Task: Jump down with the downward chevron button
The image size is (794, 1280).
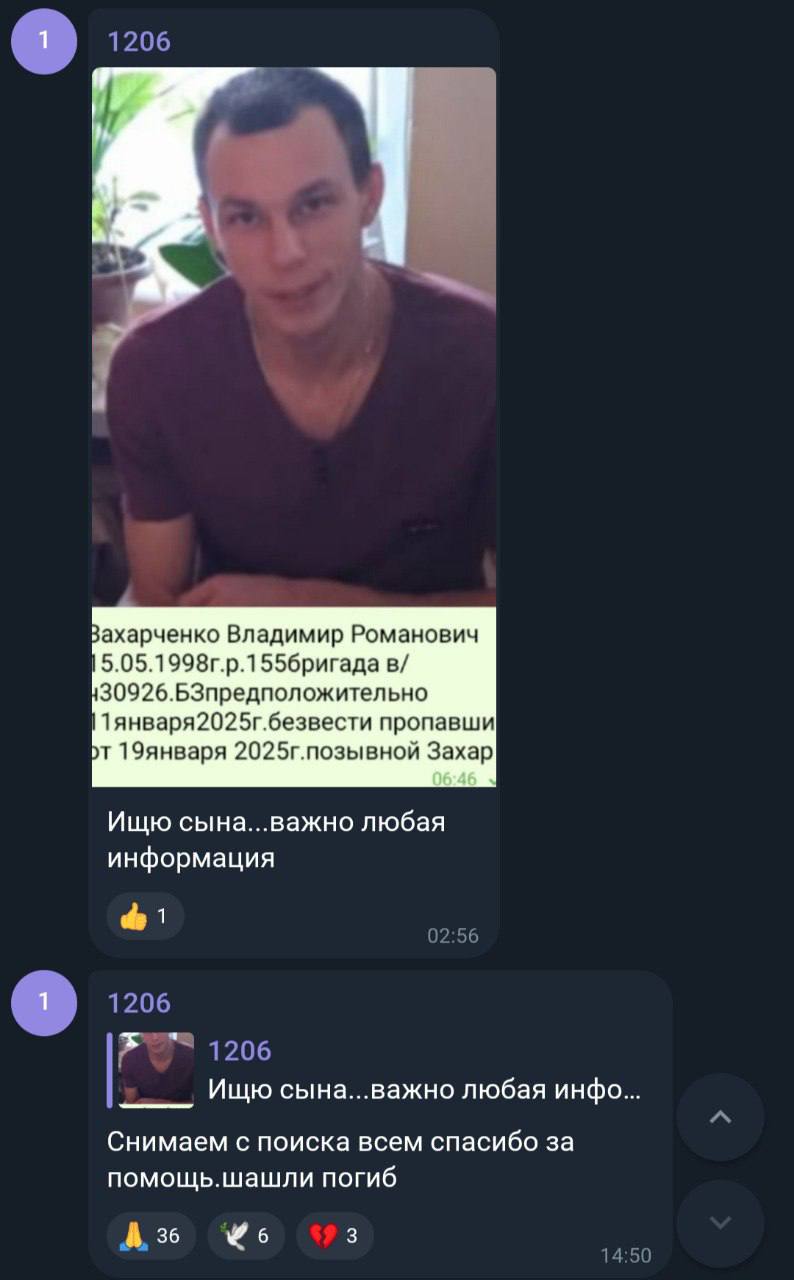Action: coord(720,1223)
